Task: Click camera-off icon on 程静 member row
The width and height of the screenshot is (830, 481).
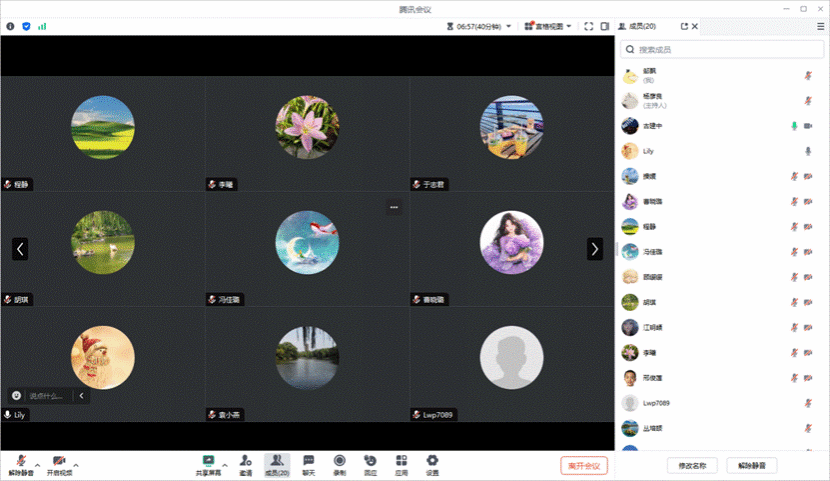Action: (x=808, y=226)
